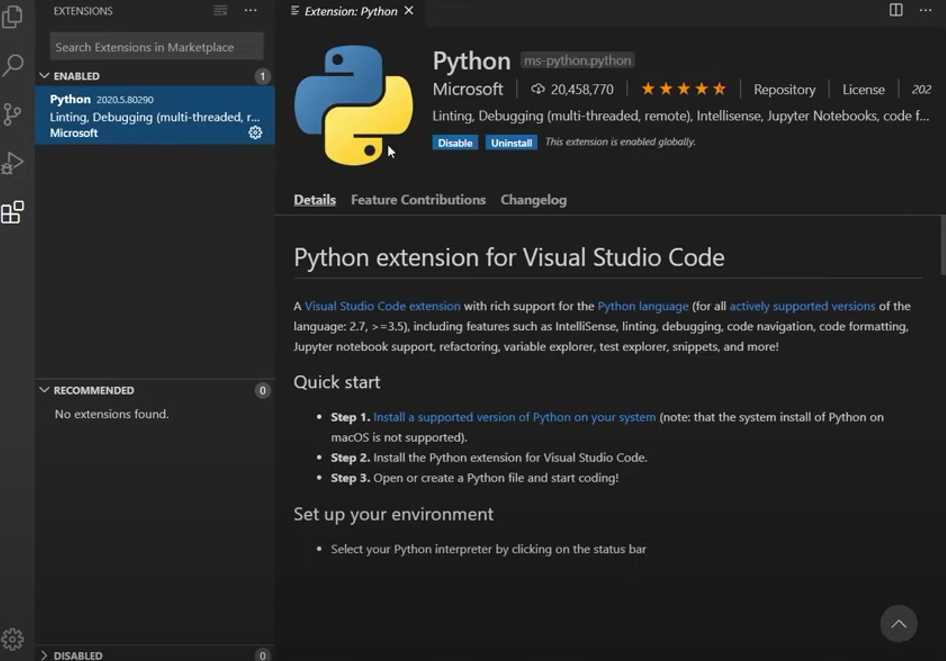Open the Extensions view icon
Viewport: 946px width, 661px height.
point(12,212)
